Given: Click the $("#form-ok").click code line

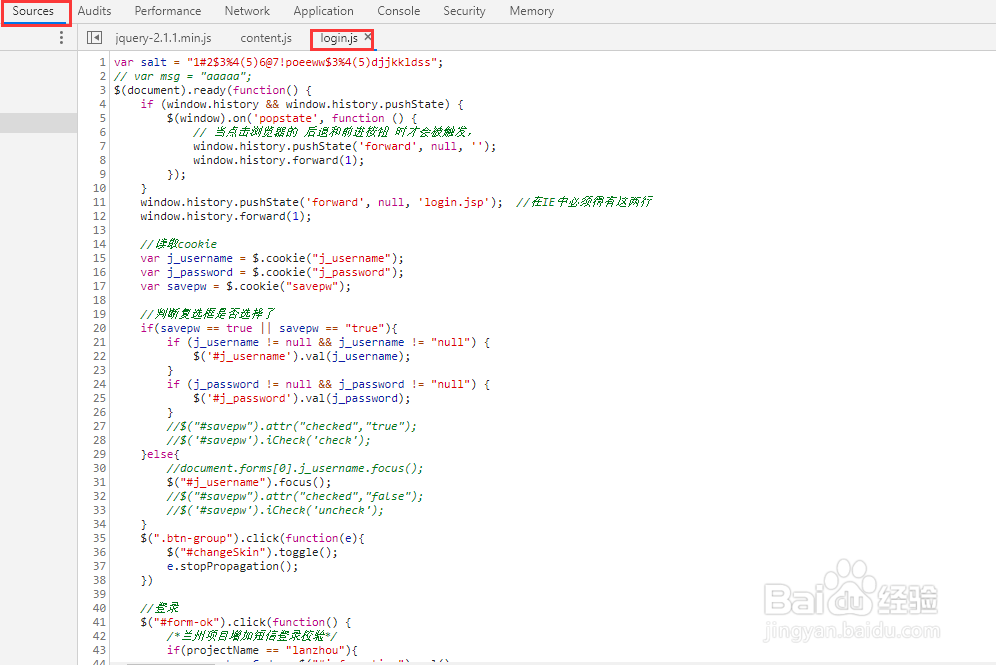Looking at the screenshot, I should point(246,622).
